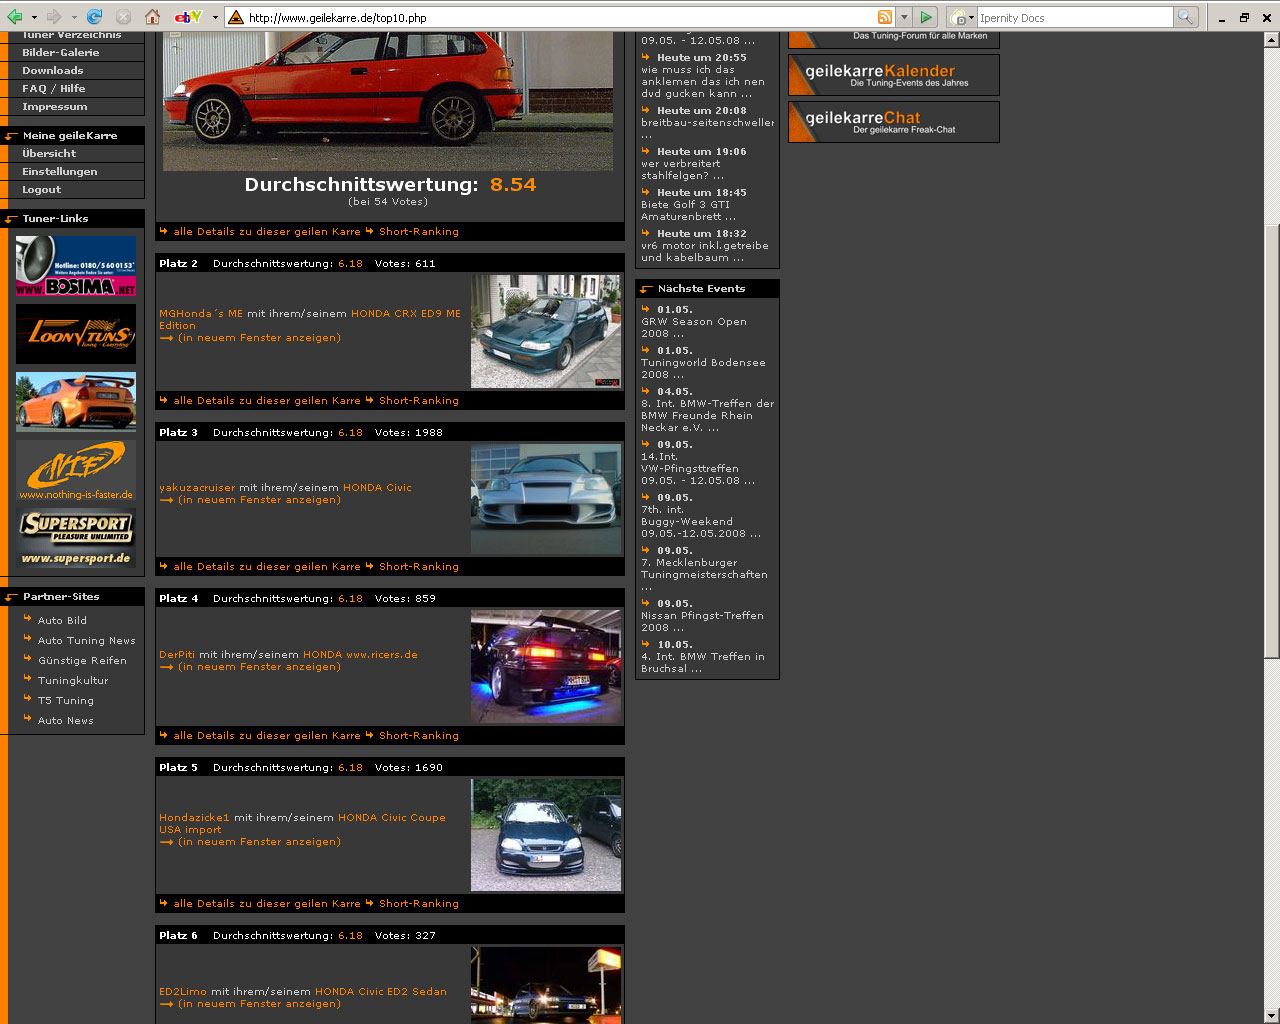Click the Ipernity Docs search field
Image resolution: width=1280 pixels, height=1024 pixels.
(x=1074, y=17)
